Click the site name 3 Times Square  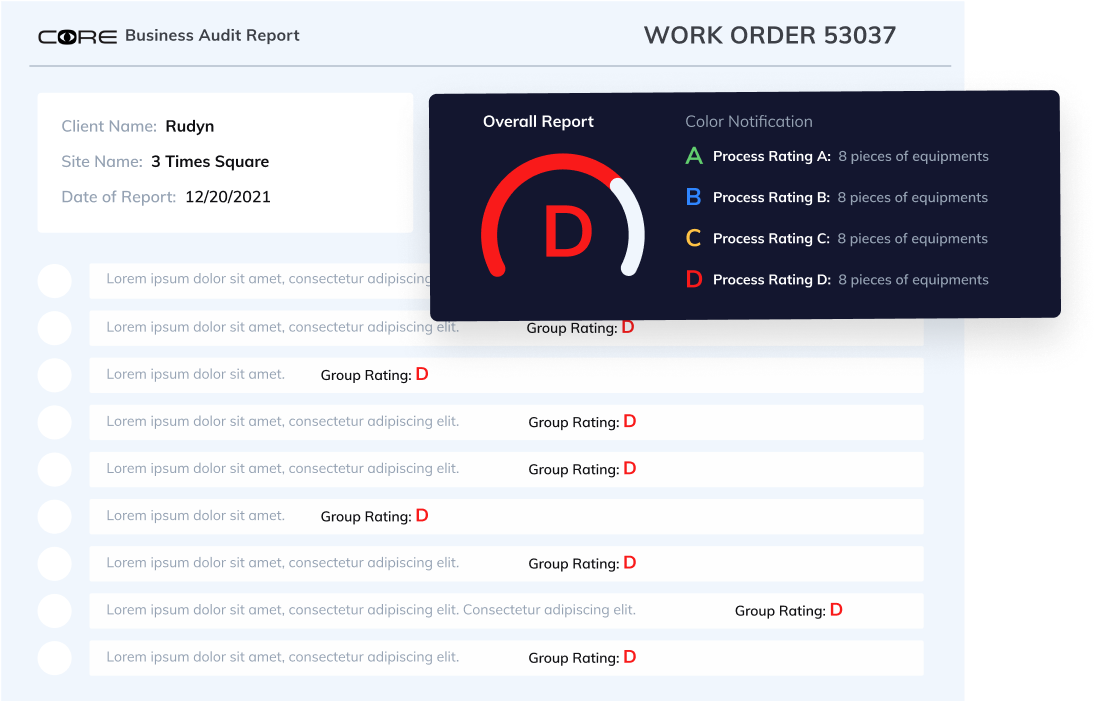coord(210,162)
